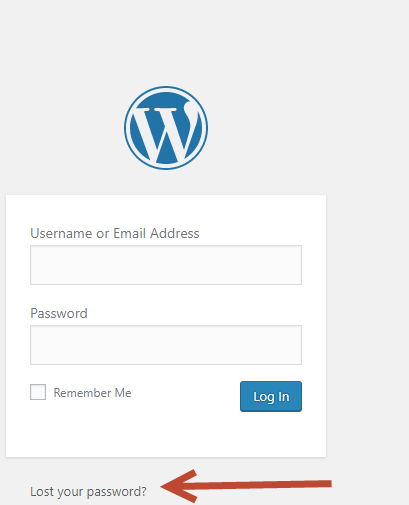
Task: Enable remembering this login via checkbox
Action: (38, 392)
